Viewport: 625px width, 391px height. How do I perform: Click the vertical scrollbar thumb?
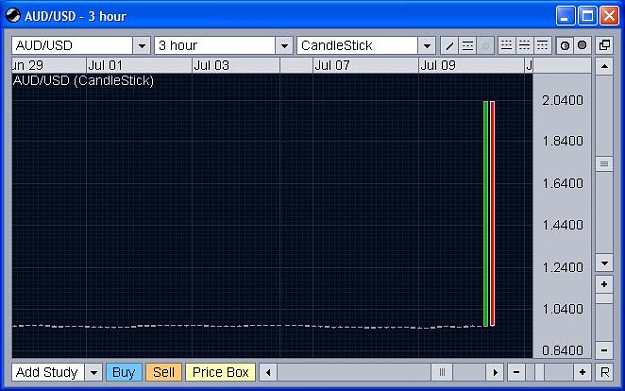pos(604,164)
